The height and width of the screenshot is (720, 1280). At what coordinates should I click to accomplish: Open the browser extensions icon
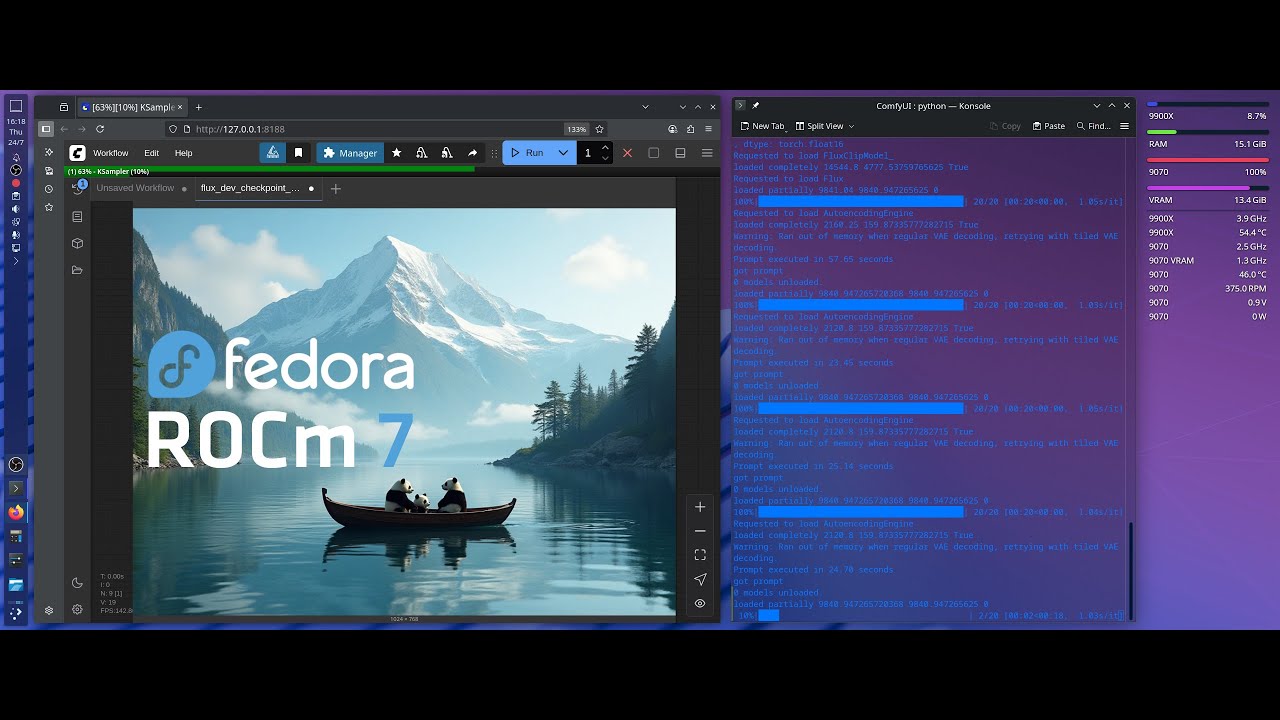coord(690,129)
